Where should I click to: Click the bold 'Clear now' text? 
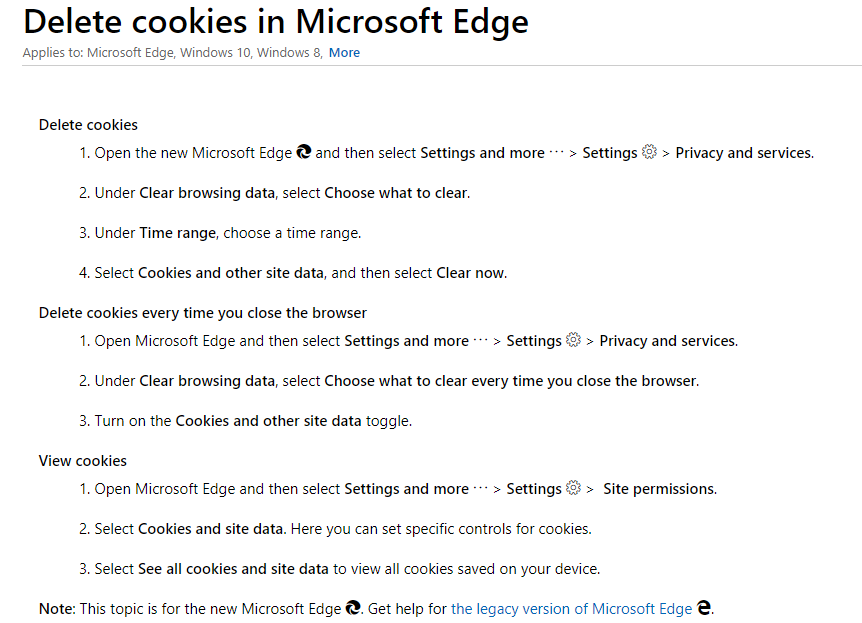point(470,273)
